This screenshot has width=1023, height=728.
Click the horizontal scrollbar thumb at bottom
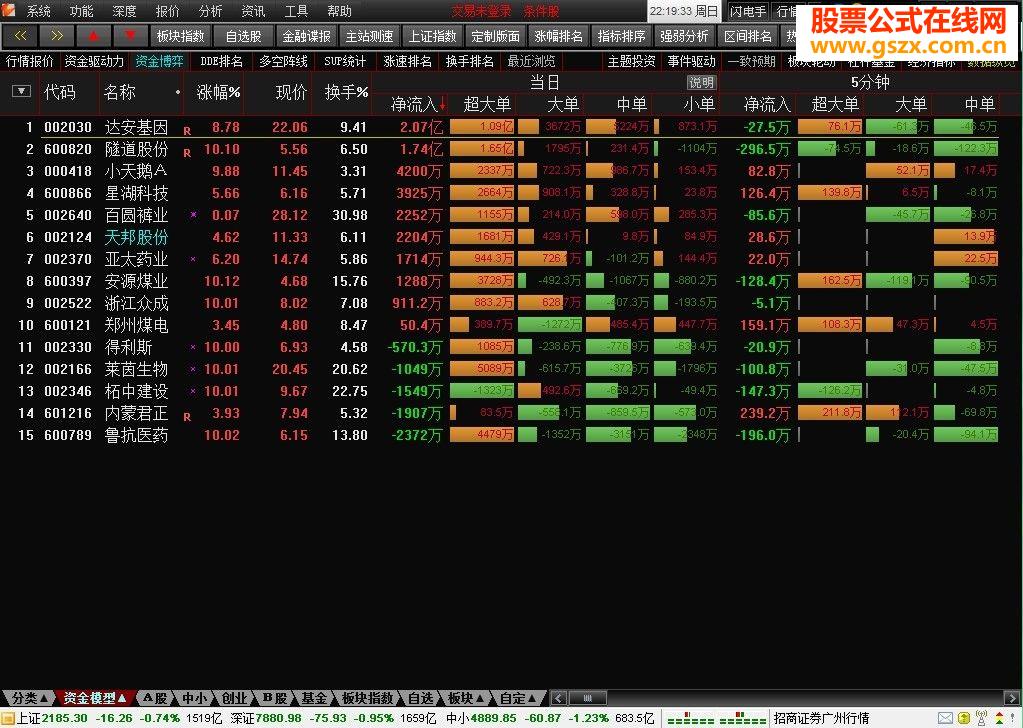tap(588, 698)
